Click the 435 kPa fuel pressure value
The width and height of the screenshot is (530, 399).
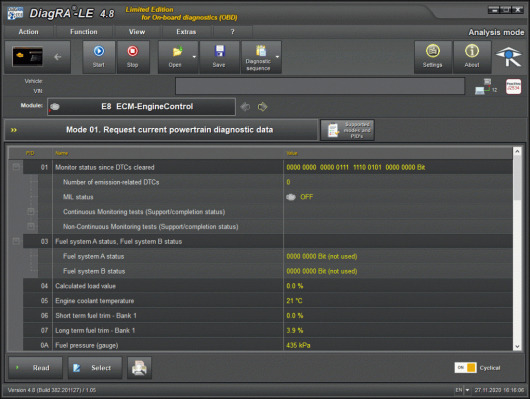[x=298, y=345]
